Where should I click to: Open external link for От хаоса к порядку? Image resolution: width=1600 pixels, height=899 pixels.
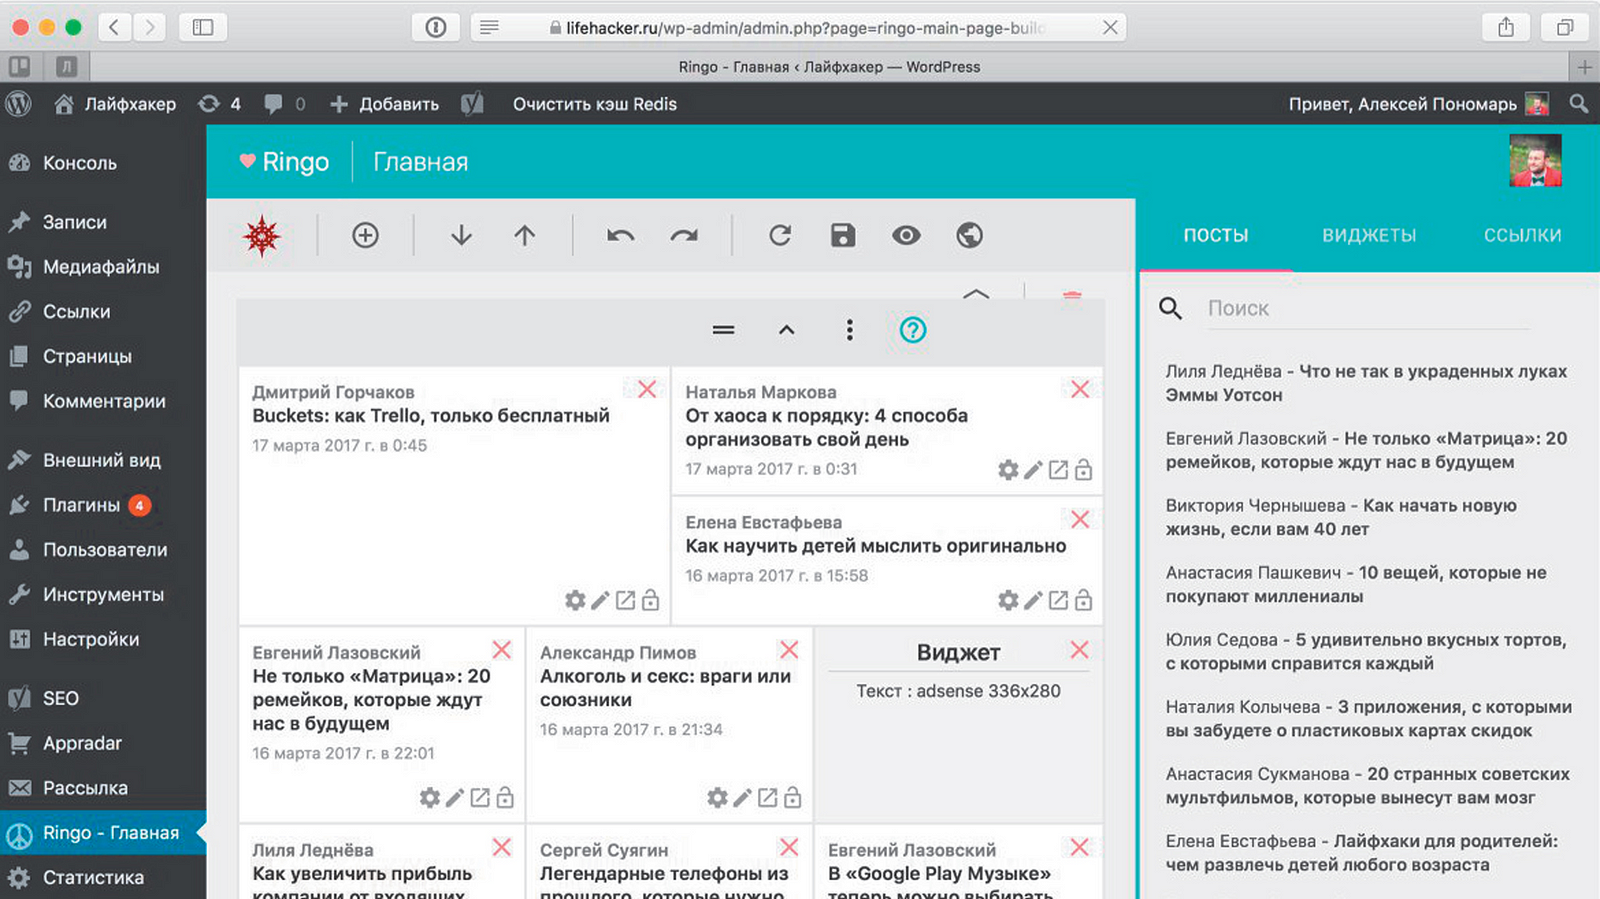(1058, 470)
